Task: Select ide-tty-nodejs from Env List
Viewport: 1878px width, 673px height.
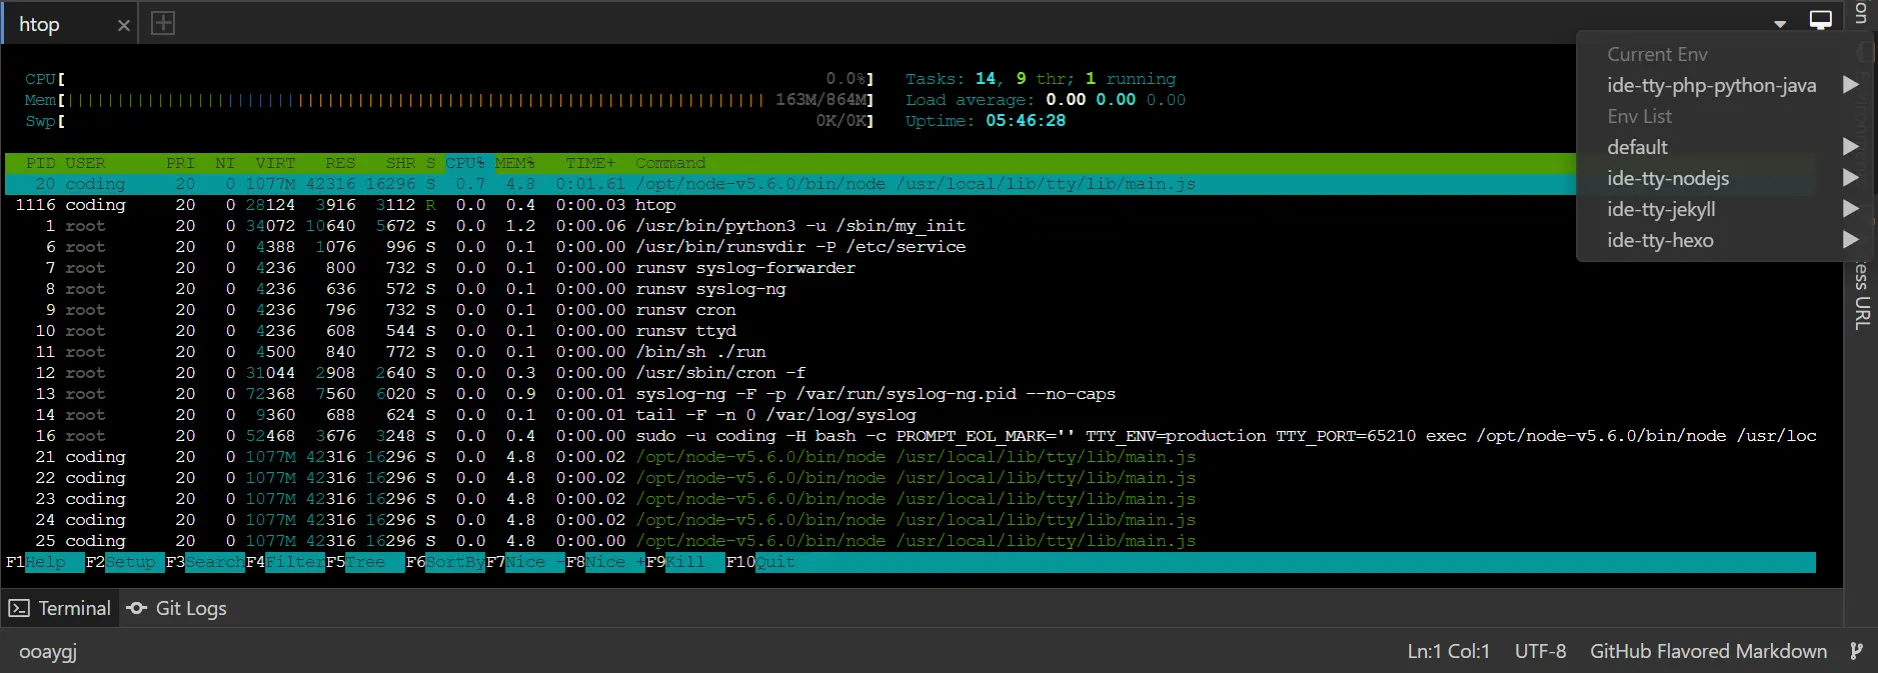Action: pyautogui.click(x=1668, y=178)
